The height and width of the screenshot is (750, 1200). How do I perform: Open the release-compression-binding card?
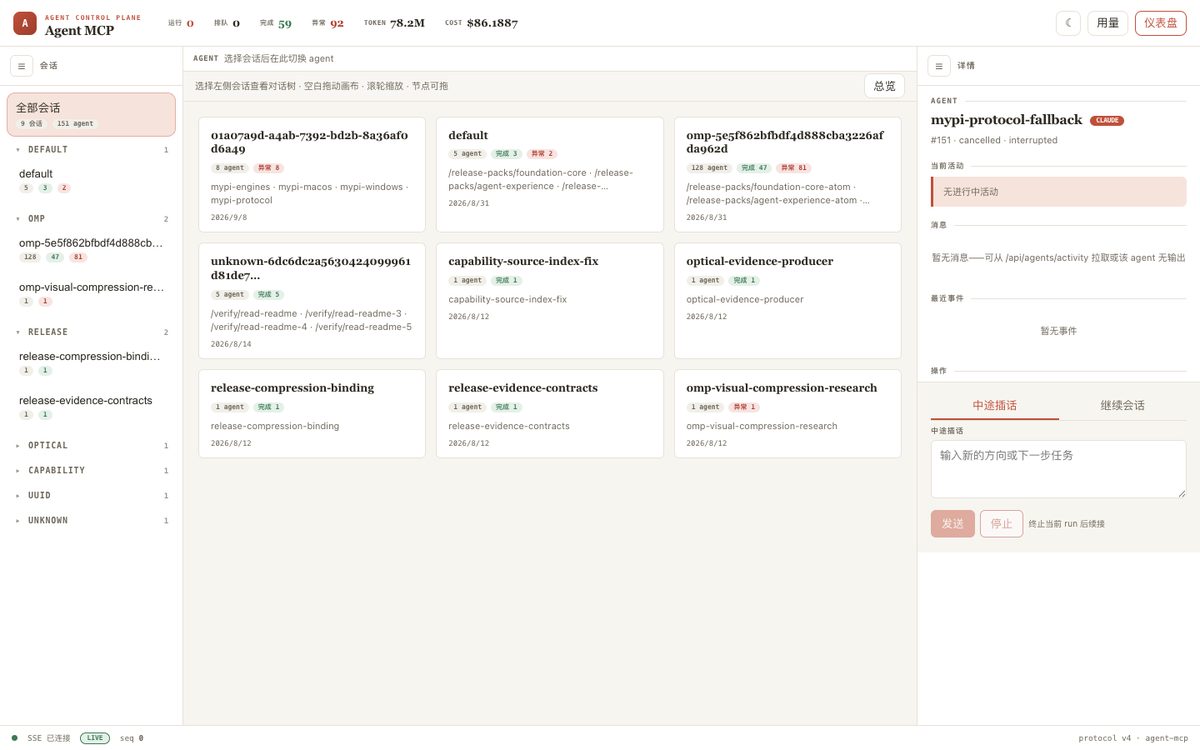coord(312,414)
